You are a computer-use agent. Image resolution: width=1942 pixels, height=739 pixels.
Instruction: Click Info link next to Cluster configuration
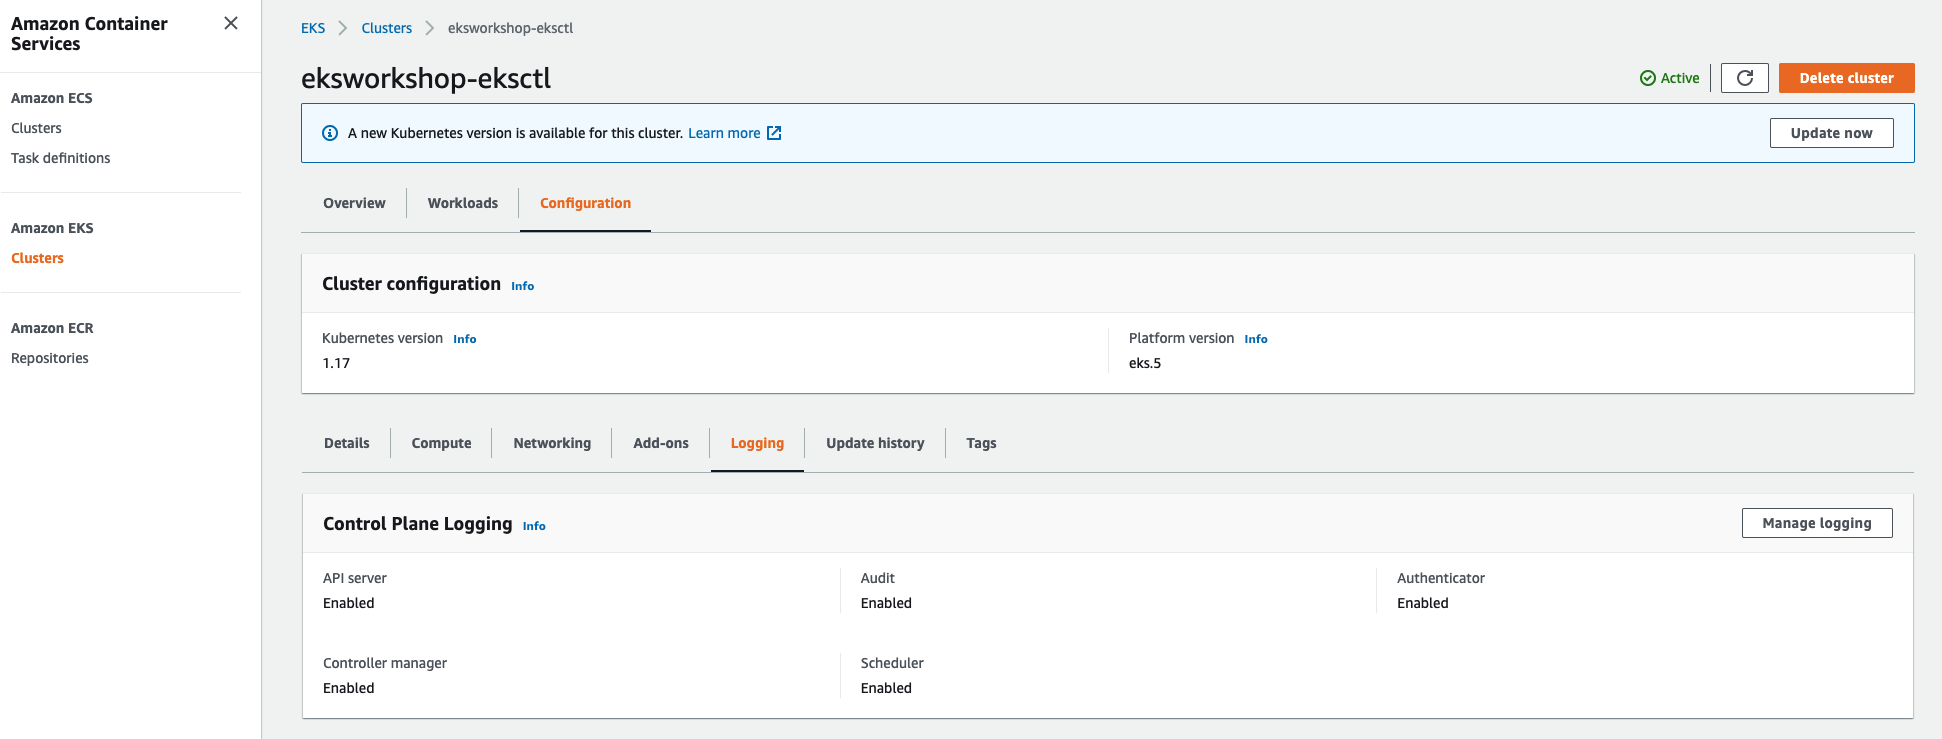tap(523, 286)
